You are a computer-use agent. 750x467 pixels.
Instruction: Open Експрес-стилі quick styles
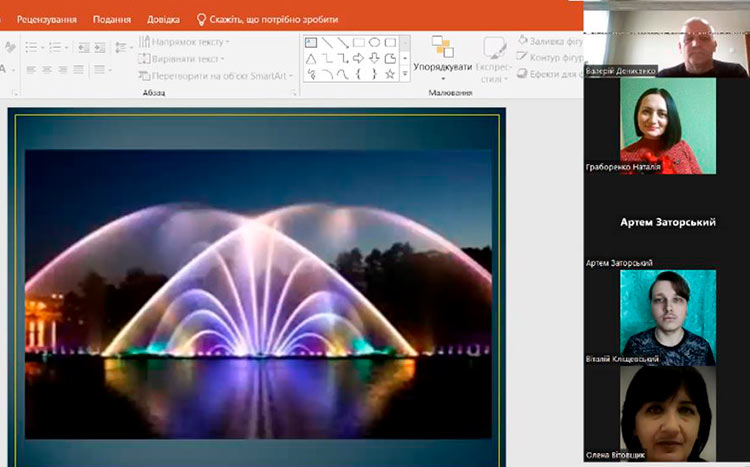click(494, 56)
